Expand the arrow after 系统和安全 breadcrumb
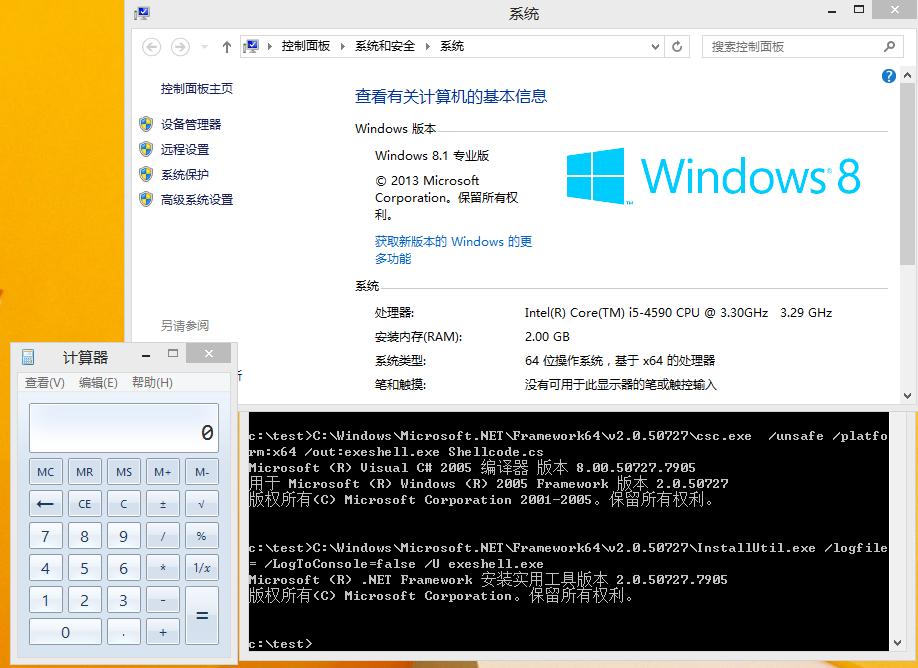This screenshot has width=918, height=668. 427,46
